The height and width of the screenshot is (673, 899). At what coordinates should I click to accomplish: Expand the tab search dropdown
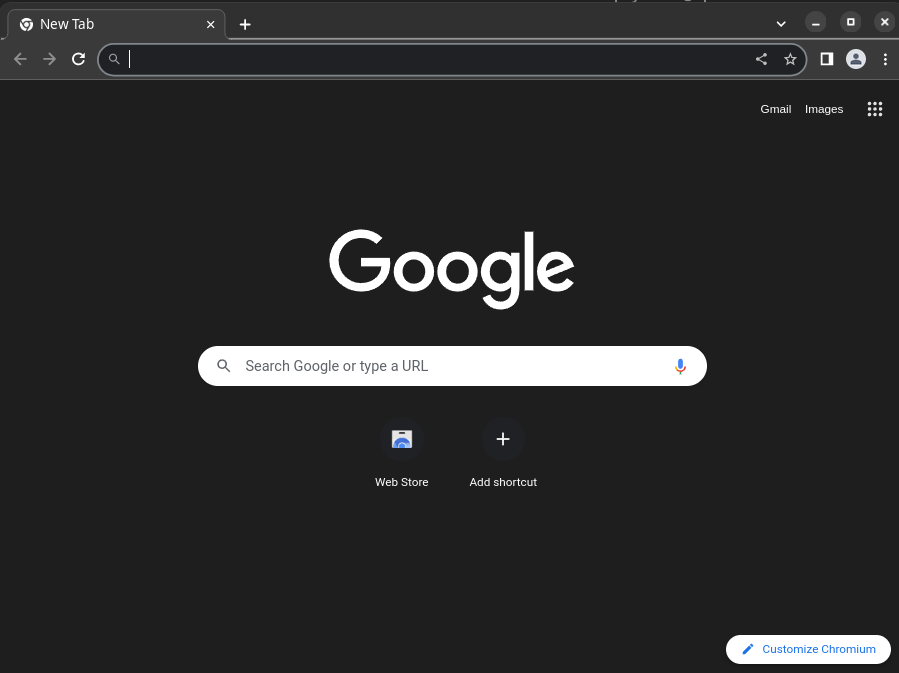(x=780, y=24)
